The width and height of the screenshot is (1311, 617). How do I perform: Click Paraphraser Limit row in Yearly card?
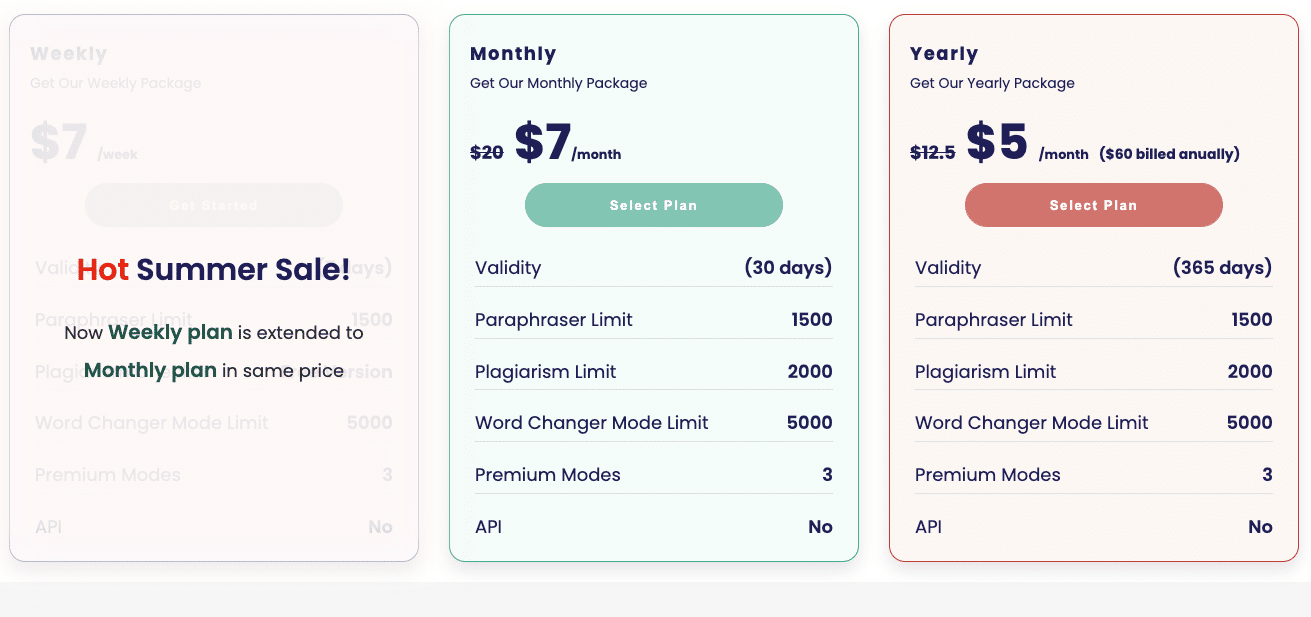tap(1094, 319)
